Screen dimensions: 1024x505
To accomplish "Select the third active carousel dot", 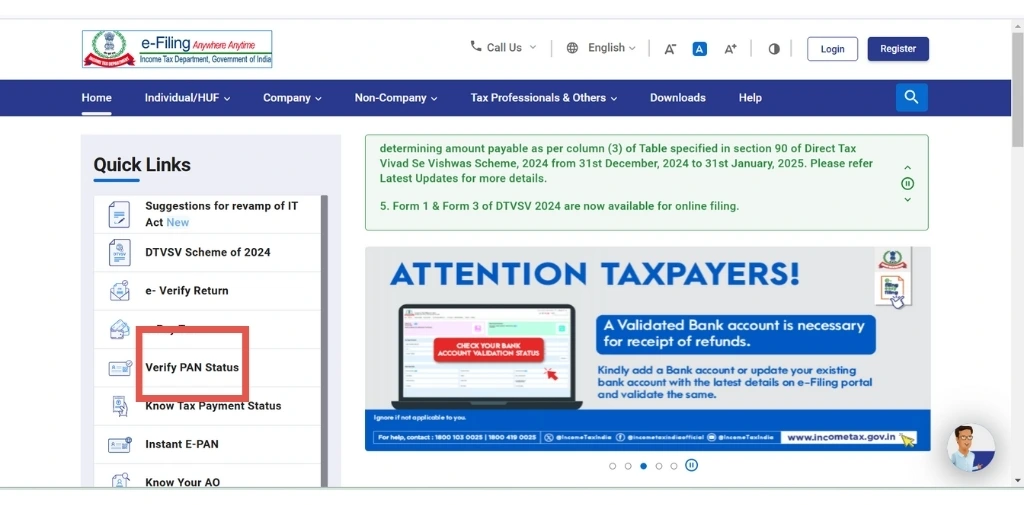I will [643, 466].
